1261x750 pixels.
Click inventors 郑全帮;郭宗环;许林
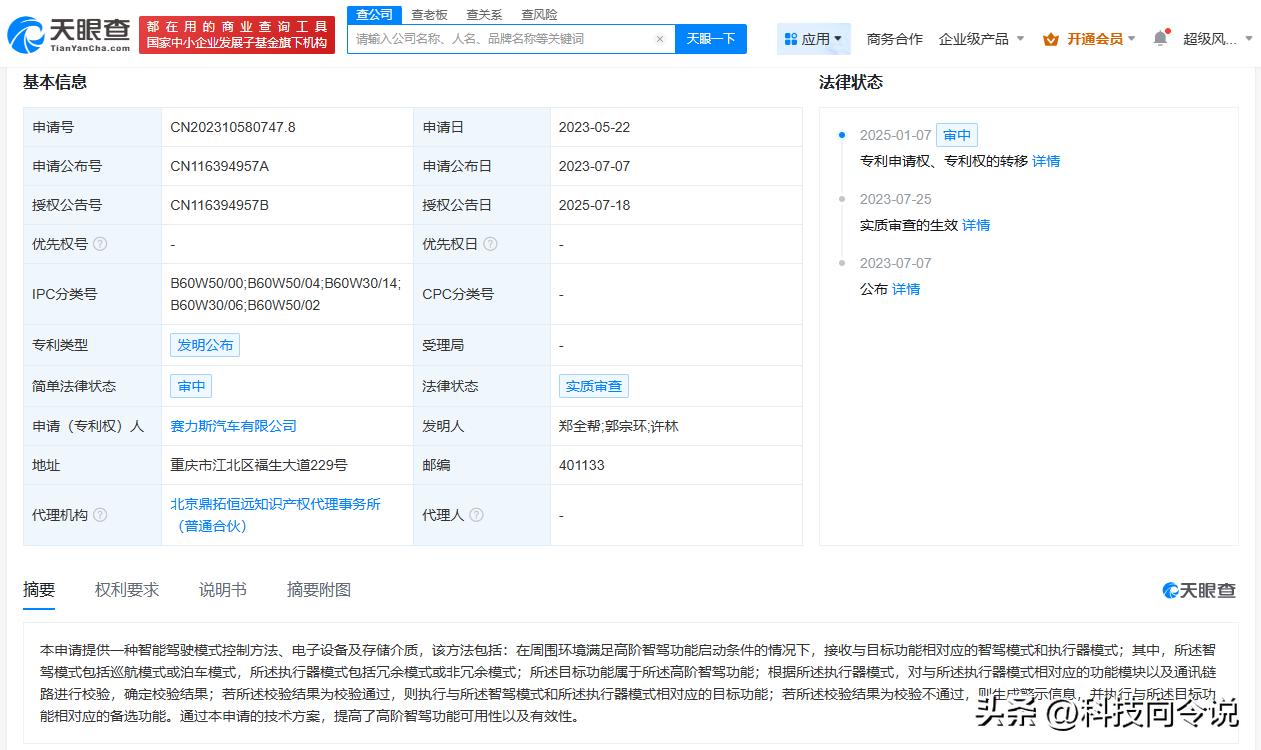(x=618, y=426)
